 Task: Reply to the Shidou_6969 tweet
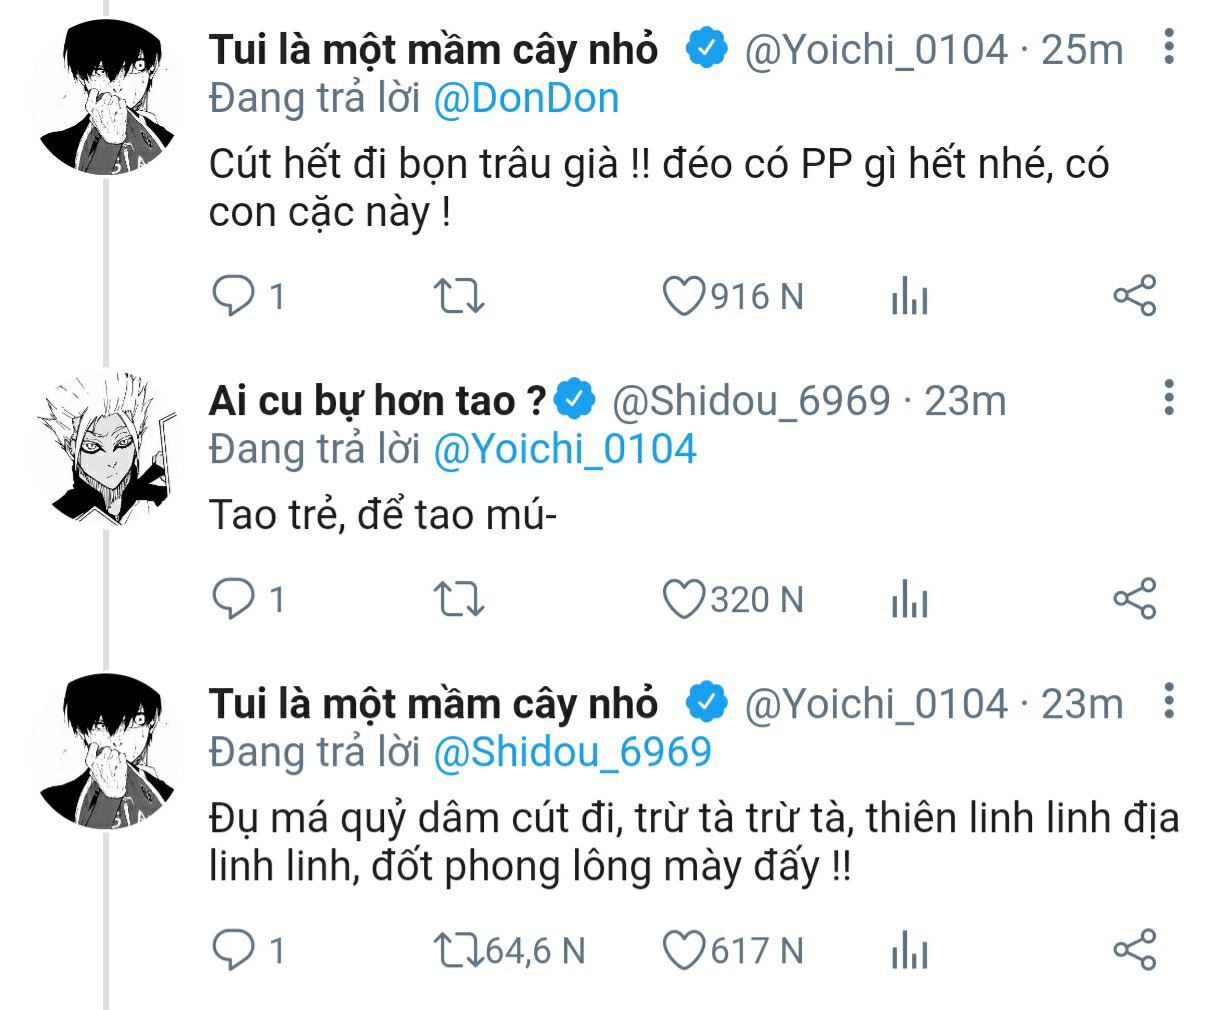click(x=234, y=599)
